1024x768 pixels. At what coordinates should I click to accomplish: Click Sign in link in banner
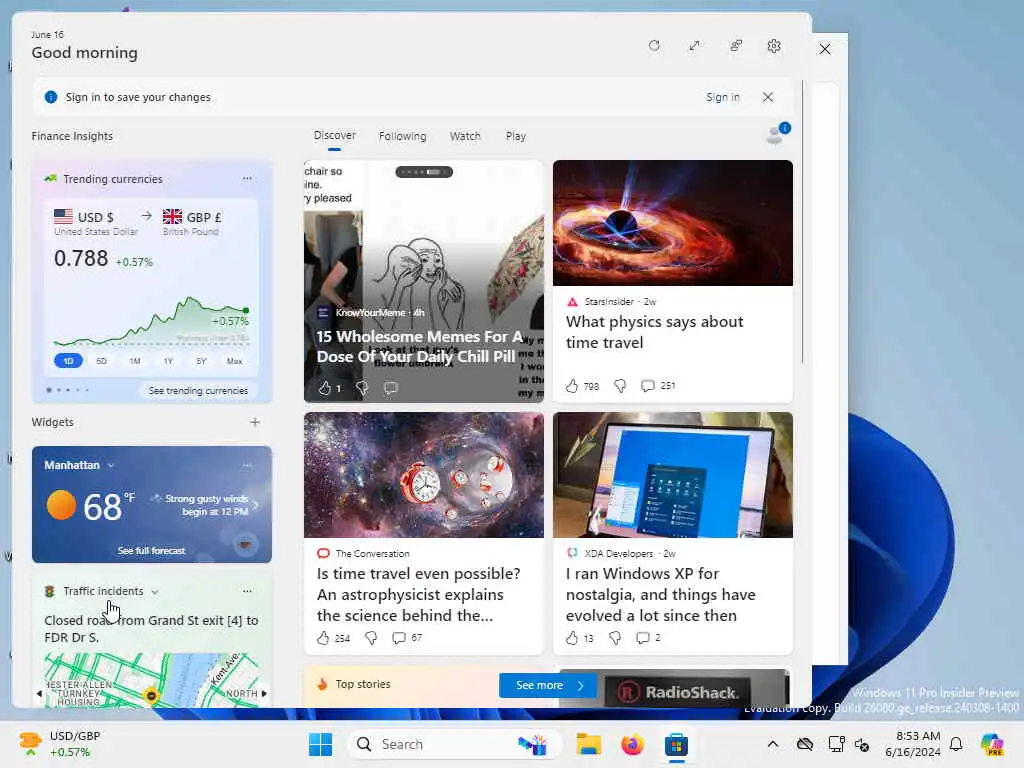723,97
